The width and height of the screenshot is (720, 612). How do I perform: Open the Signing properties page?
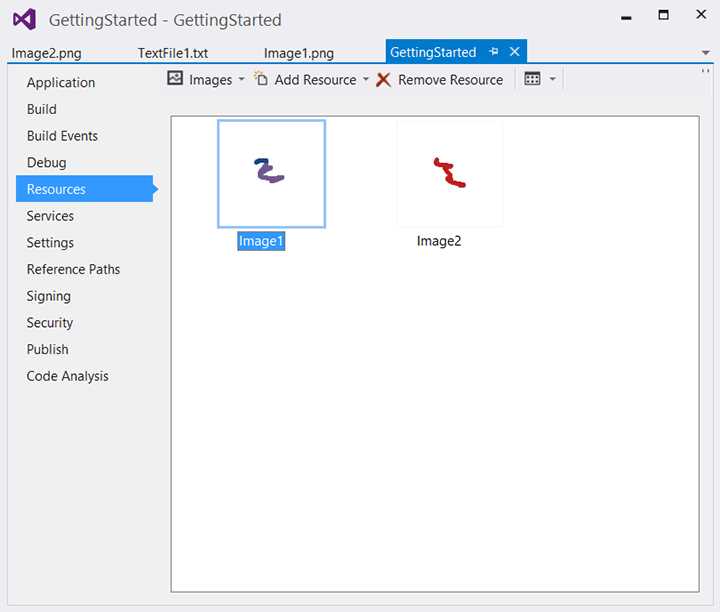click(x=49, y=296)
